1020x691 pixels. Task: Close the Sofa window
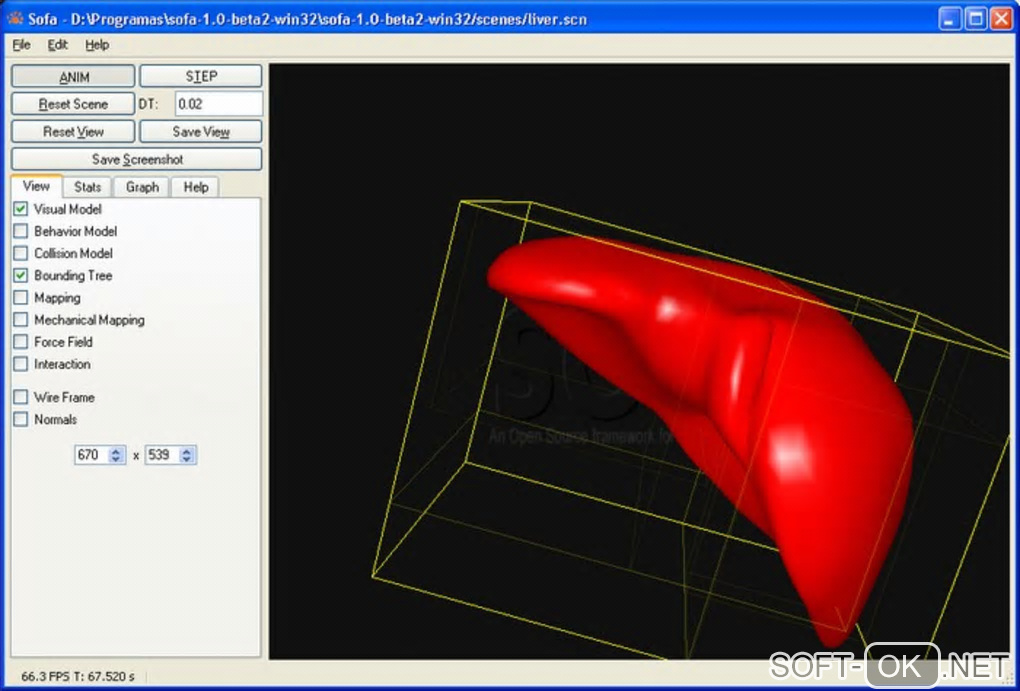click(1000, 19)
